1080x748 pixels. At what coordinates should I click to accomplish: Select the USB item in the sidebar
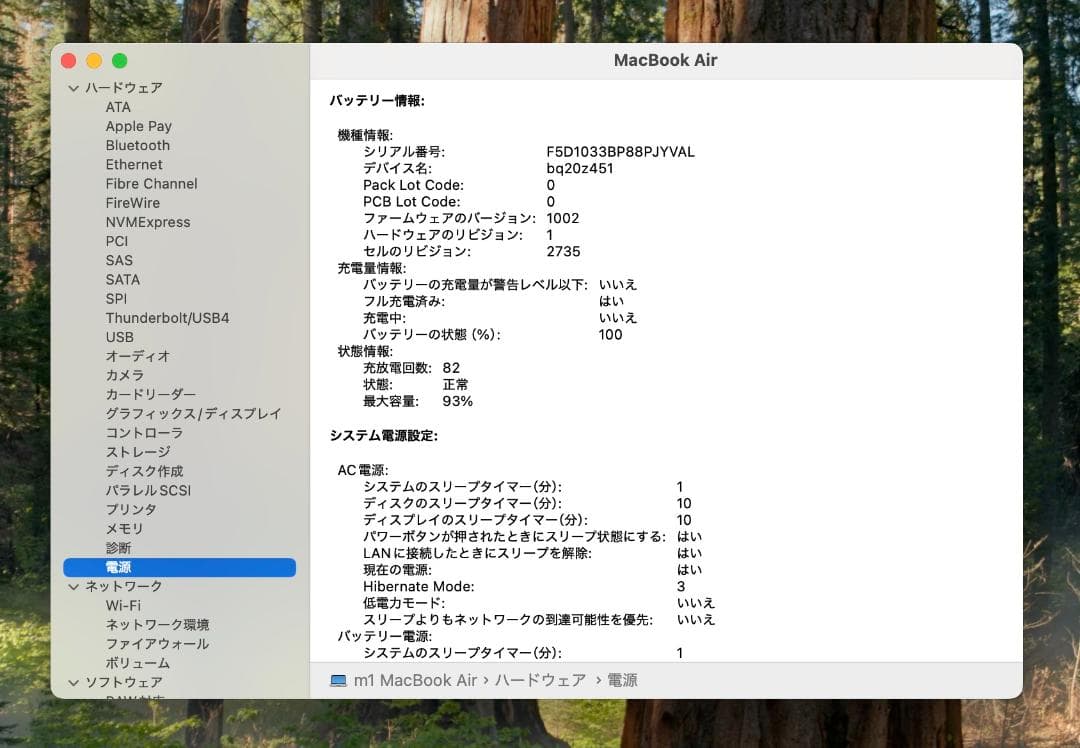[119, 337]
